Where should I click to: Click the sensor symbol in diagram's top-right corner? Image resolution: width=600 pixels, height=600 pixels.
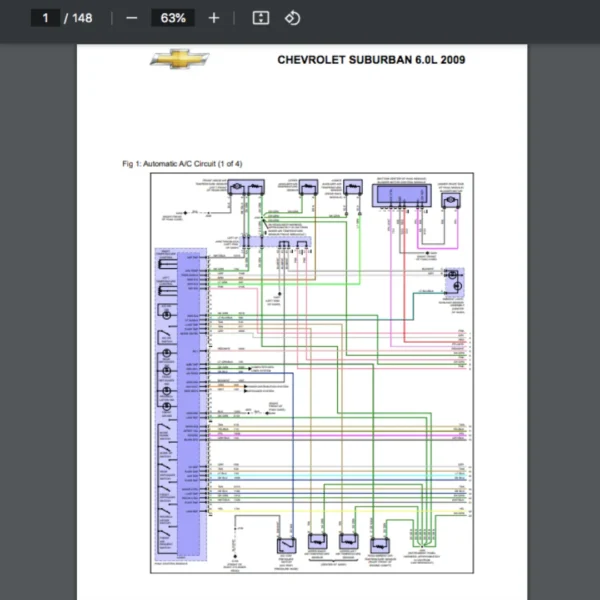pyautogui.click(x=450, y=199)
